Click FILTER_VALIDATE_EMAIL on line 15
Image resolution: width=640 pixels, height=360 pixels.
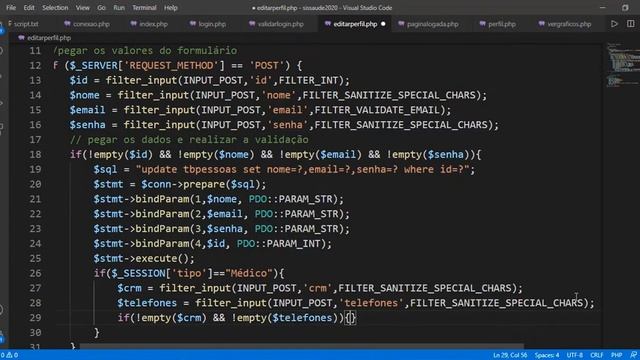click(x=377, y=110)
